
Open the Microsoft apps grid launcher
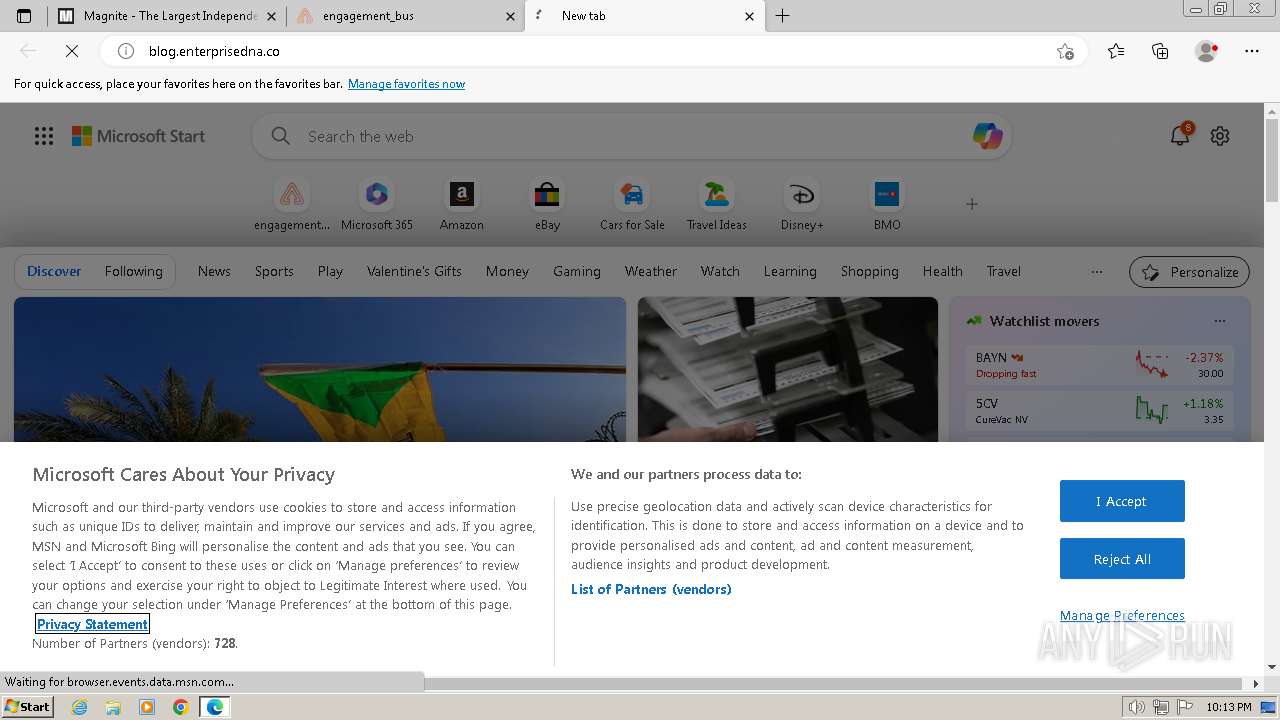coord(44,136)
